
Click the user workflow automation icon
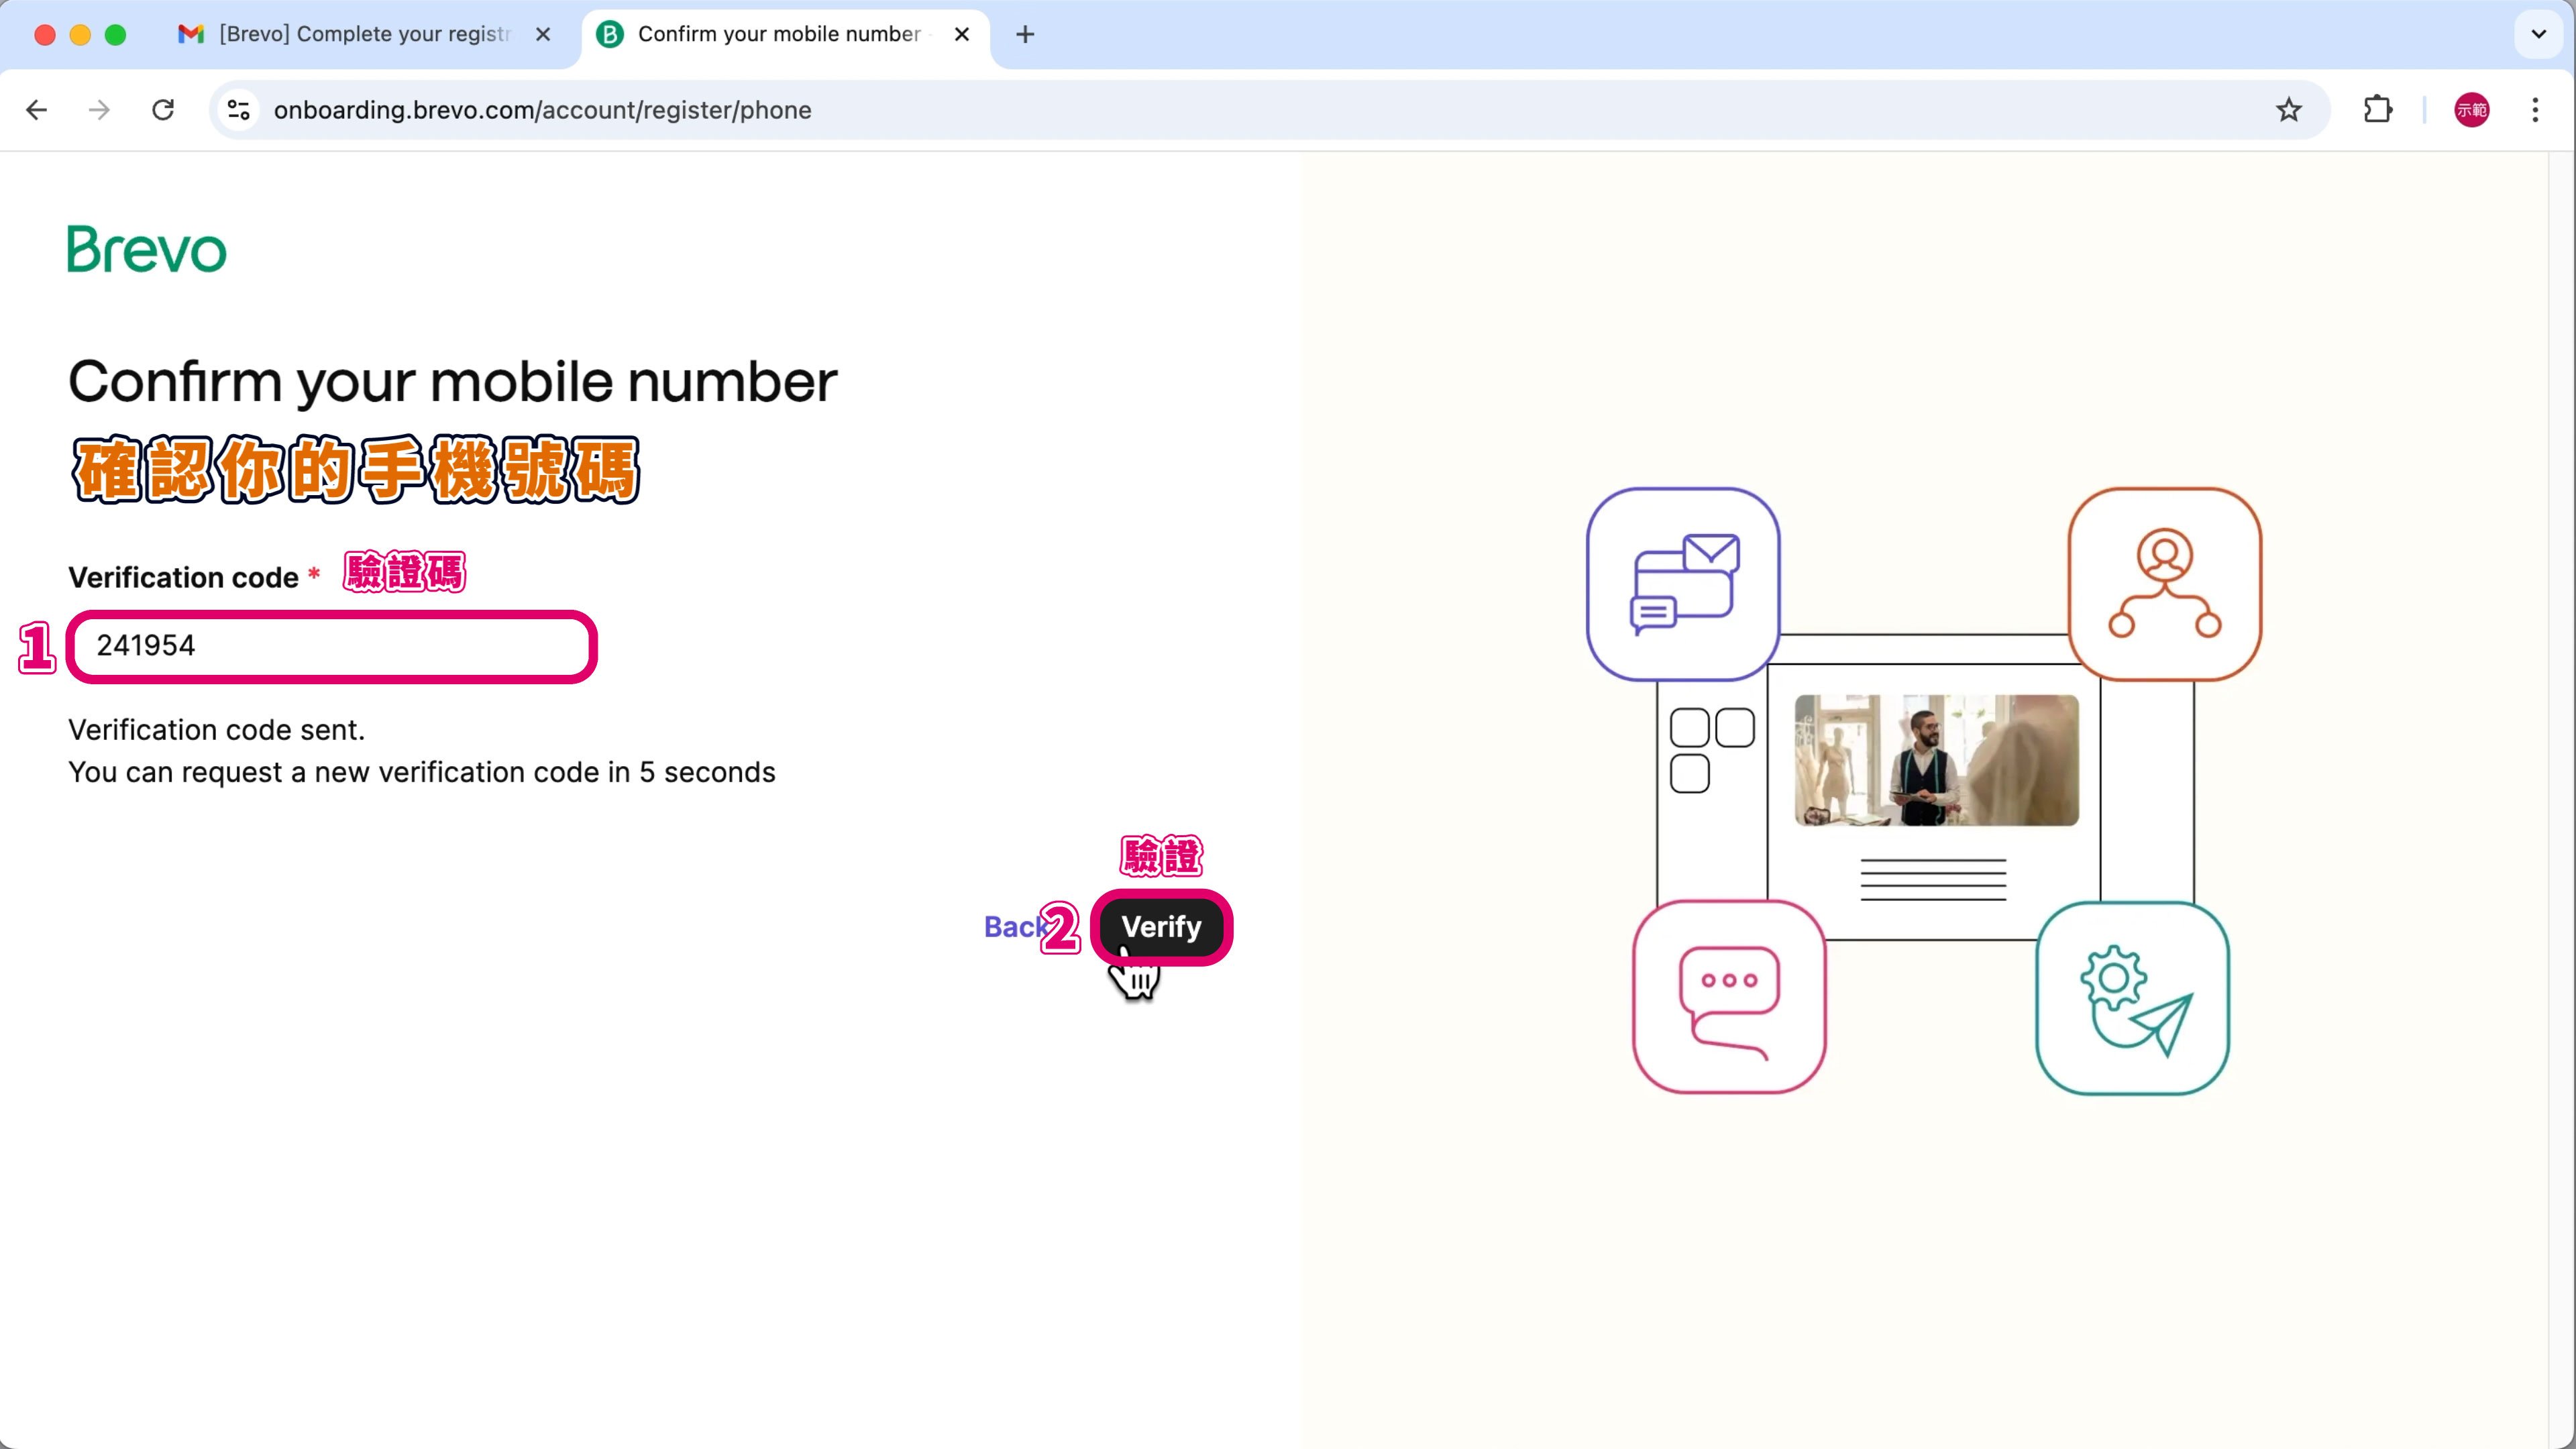[x=2164, y=584]
